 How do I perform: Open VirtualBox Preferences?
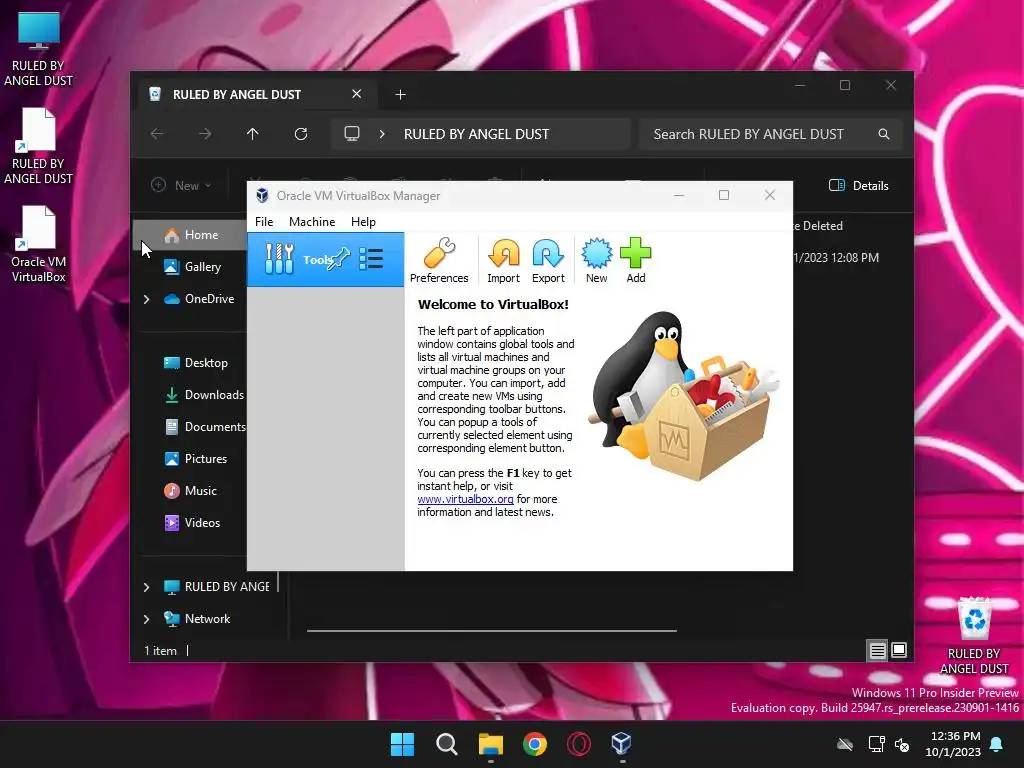(439, 260)
